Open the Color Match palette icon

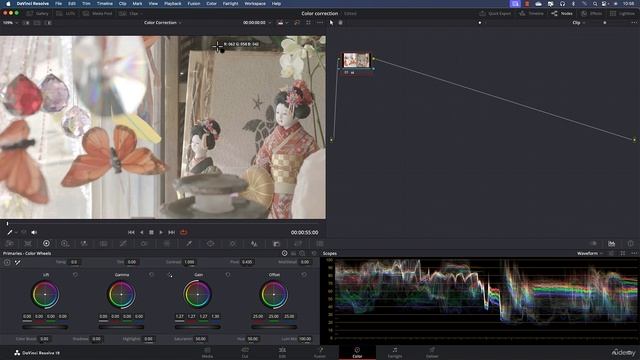(x=28, y=244)
